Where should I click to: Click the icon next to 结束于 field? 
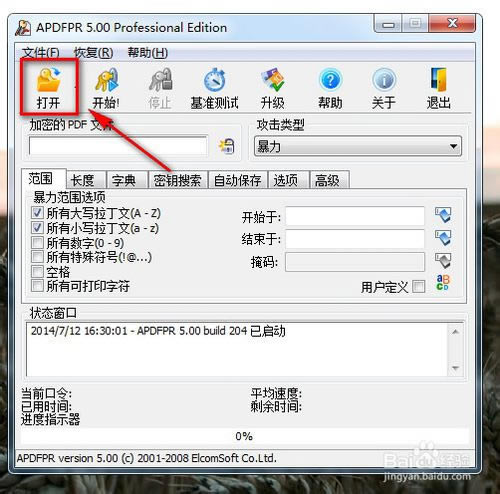point(443,238)
